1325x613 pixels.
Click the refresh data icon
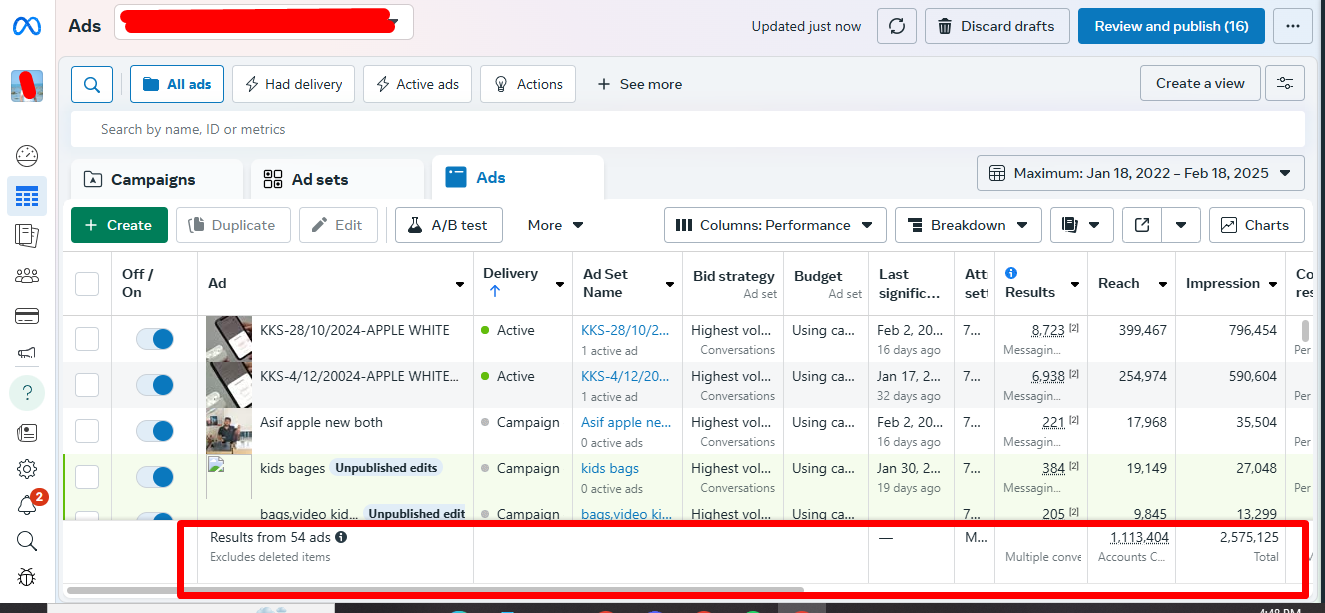click(x=896, y=26)
